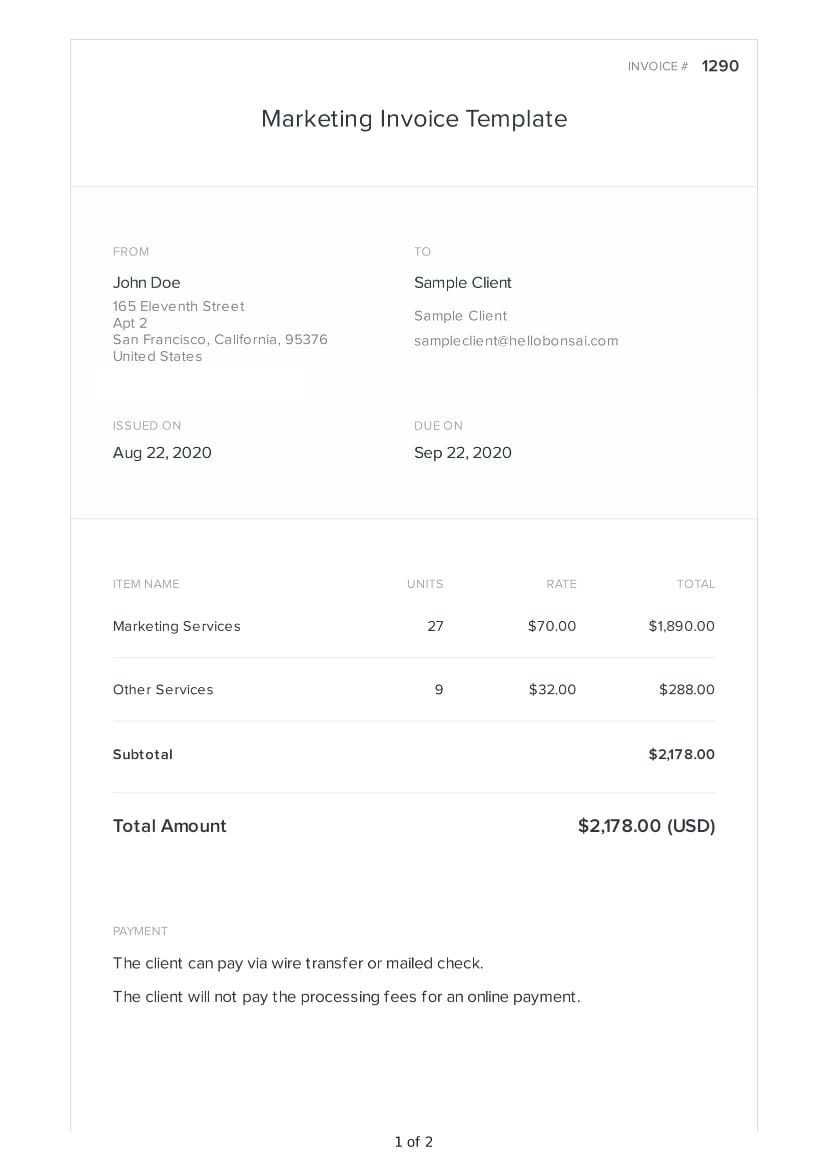Click the issued date Aug 22, 2020
Viewport: 827px width, 1170px height.
pos(162,453)
